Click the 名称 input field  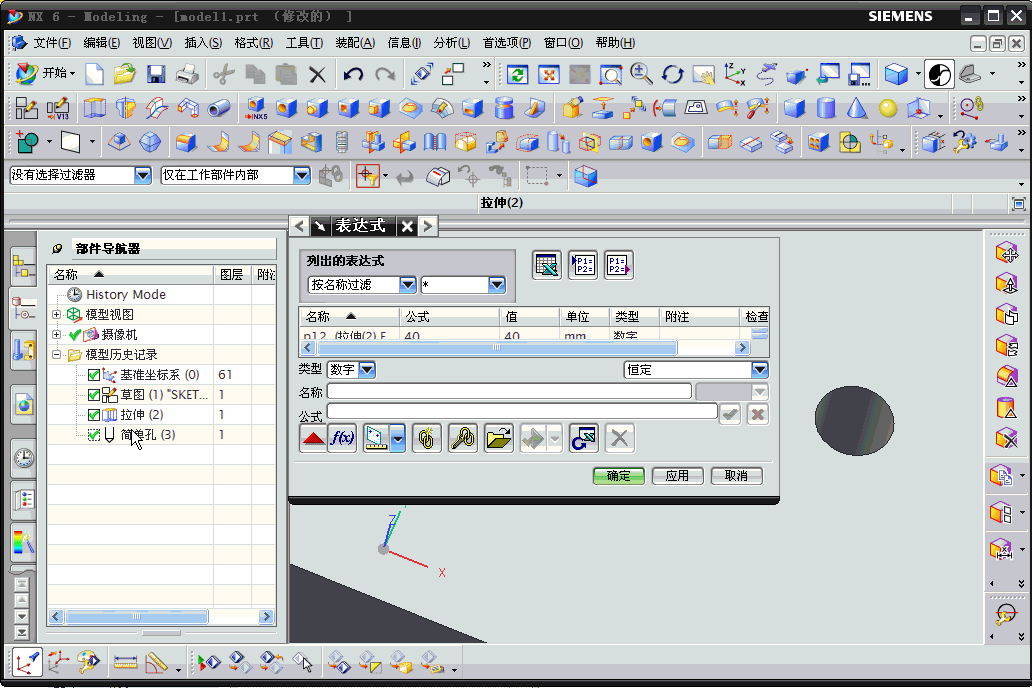tap(509, 392)
